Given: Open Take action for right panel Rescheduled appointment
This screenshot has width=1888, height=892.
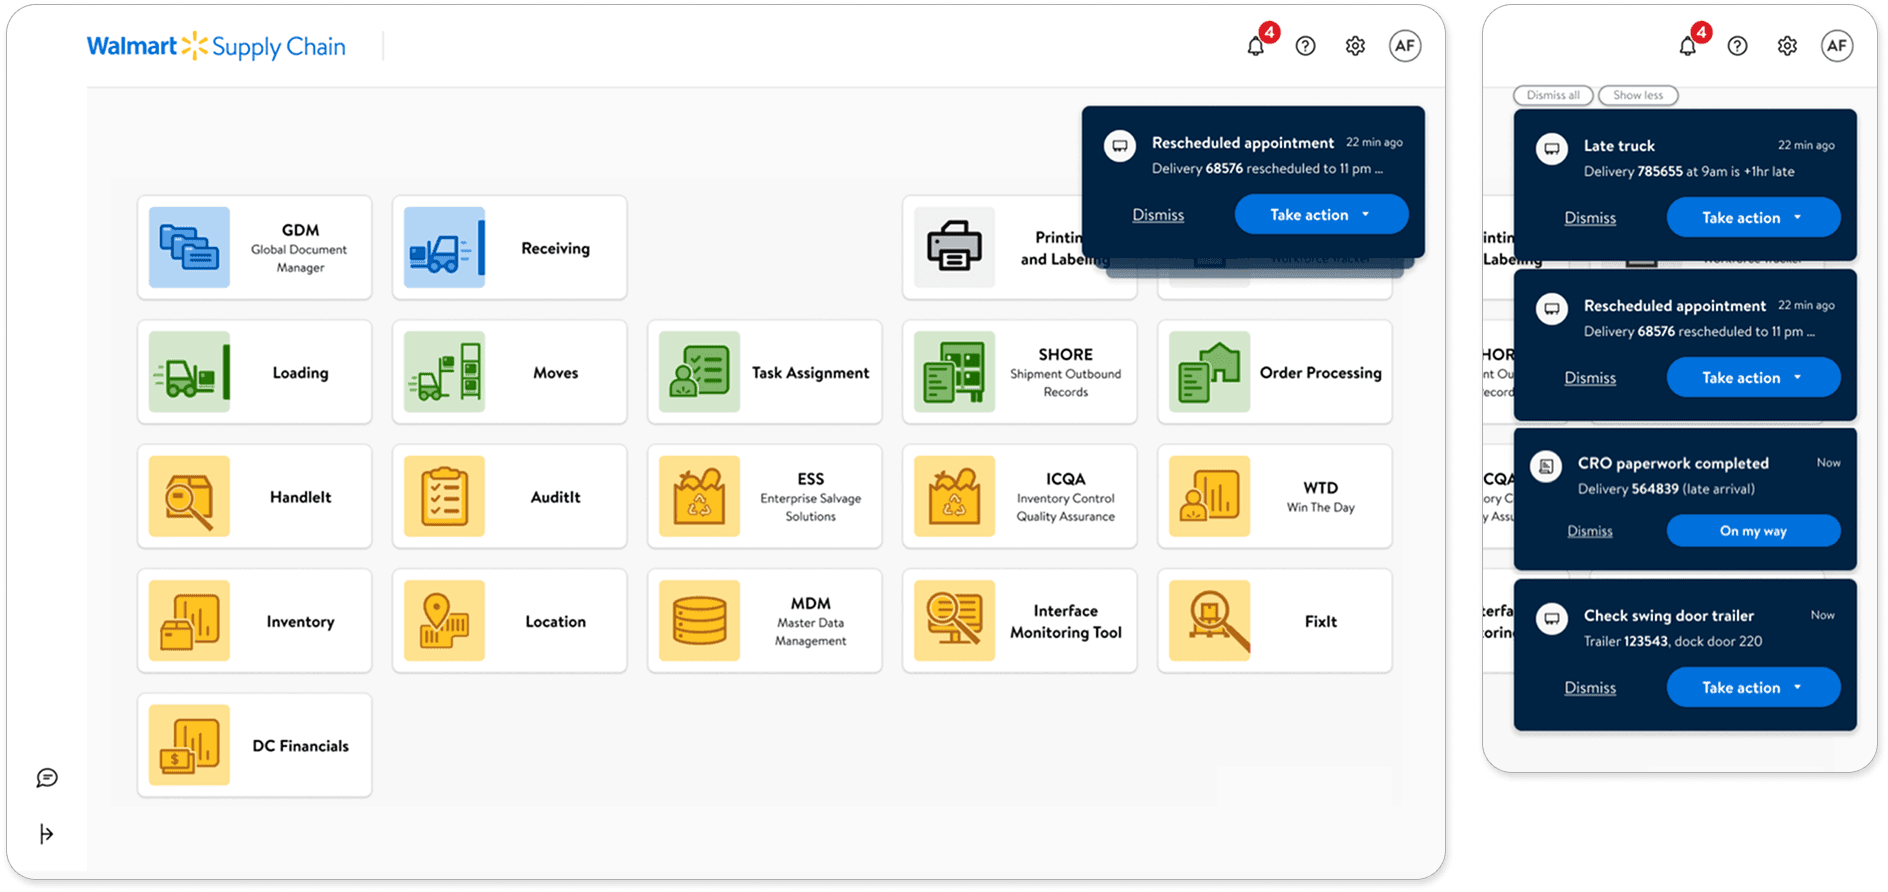Looking at the screenshot, I should point(1753,378).
